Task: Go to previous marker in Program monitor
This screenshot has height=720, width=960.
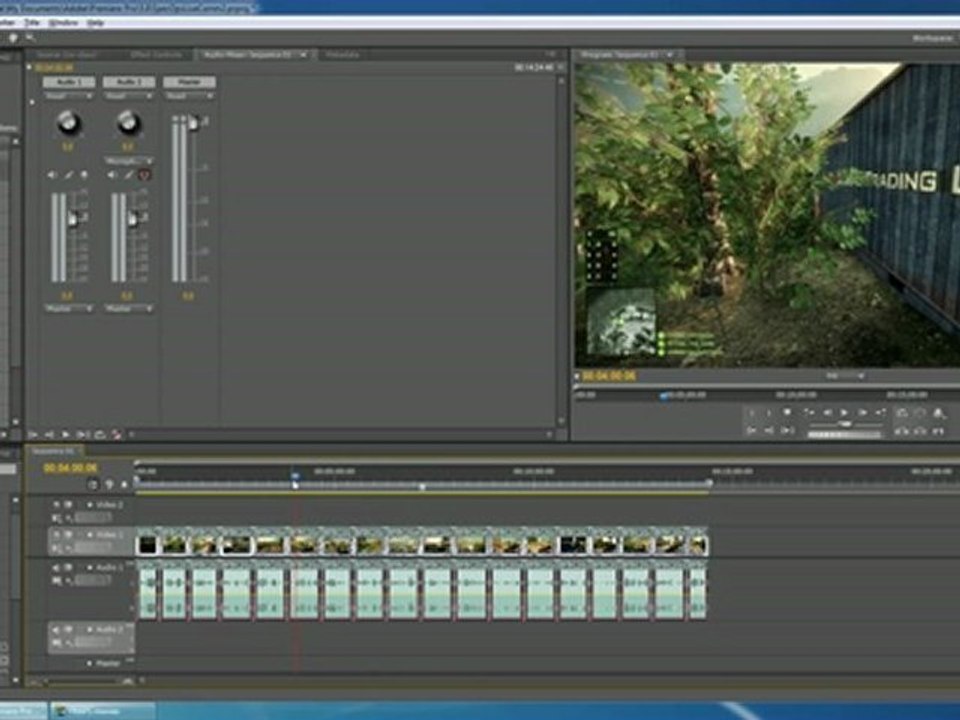Action: click(x=809, y=412)
